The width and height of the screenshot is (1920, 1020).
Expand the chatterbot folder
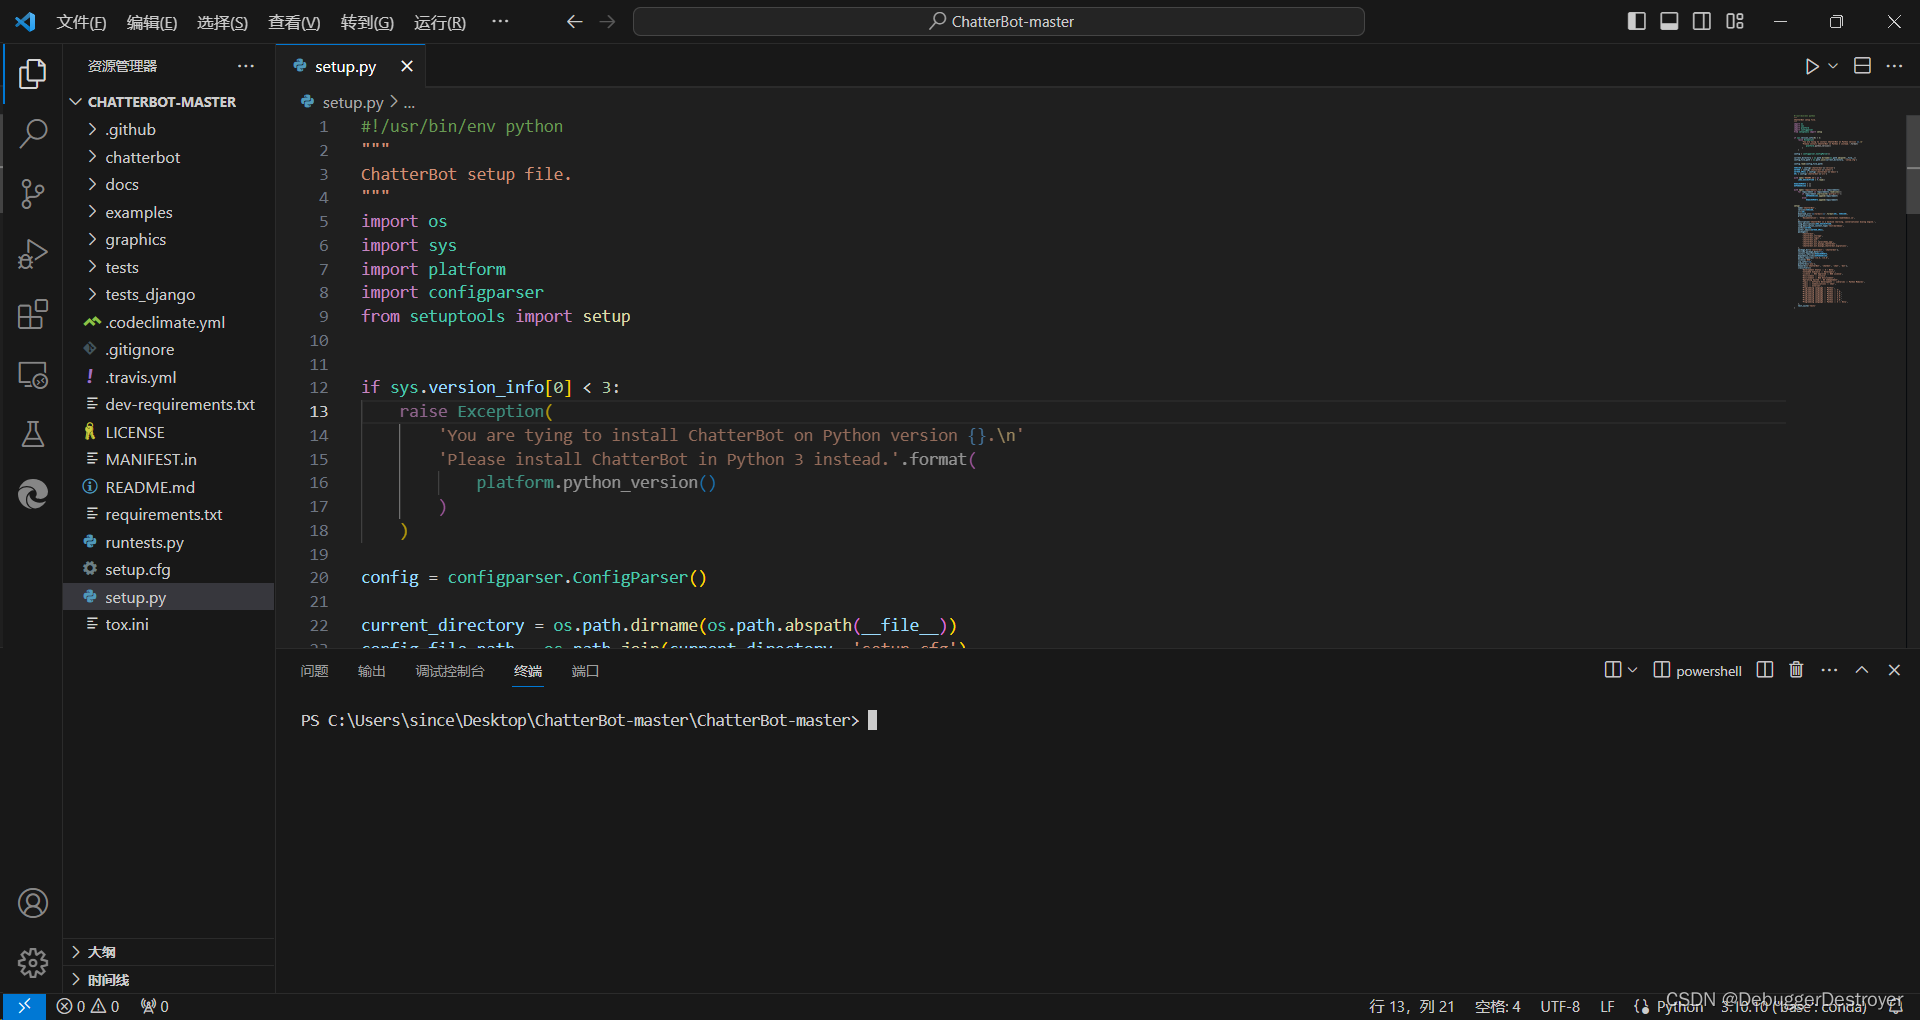tap(169, 157)
